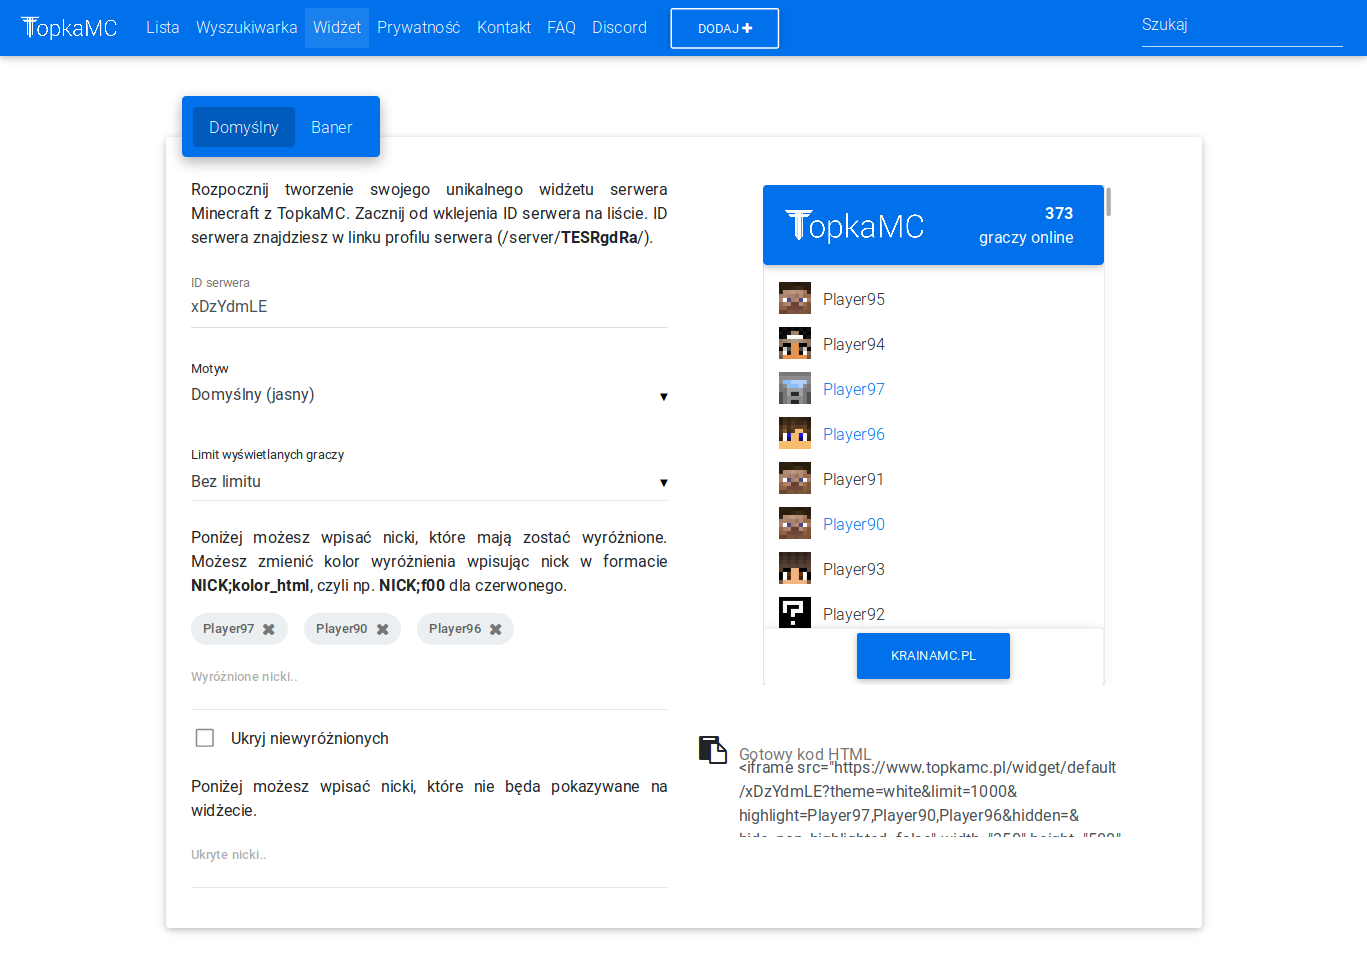Click highlighted Player97 name
Image resolution: width=1367 pixels, height=976 pixels.
point(854,389)
